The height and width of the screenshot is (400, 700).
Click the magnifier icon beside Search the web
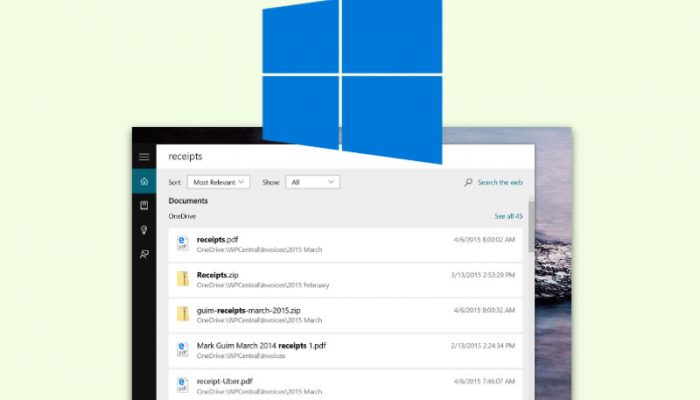tap(468, 182)
